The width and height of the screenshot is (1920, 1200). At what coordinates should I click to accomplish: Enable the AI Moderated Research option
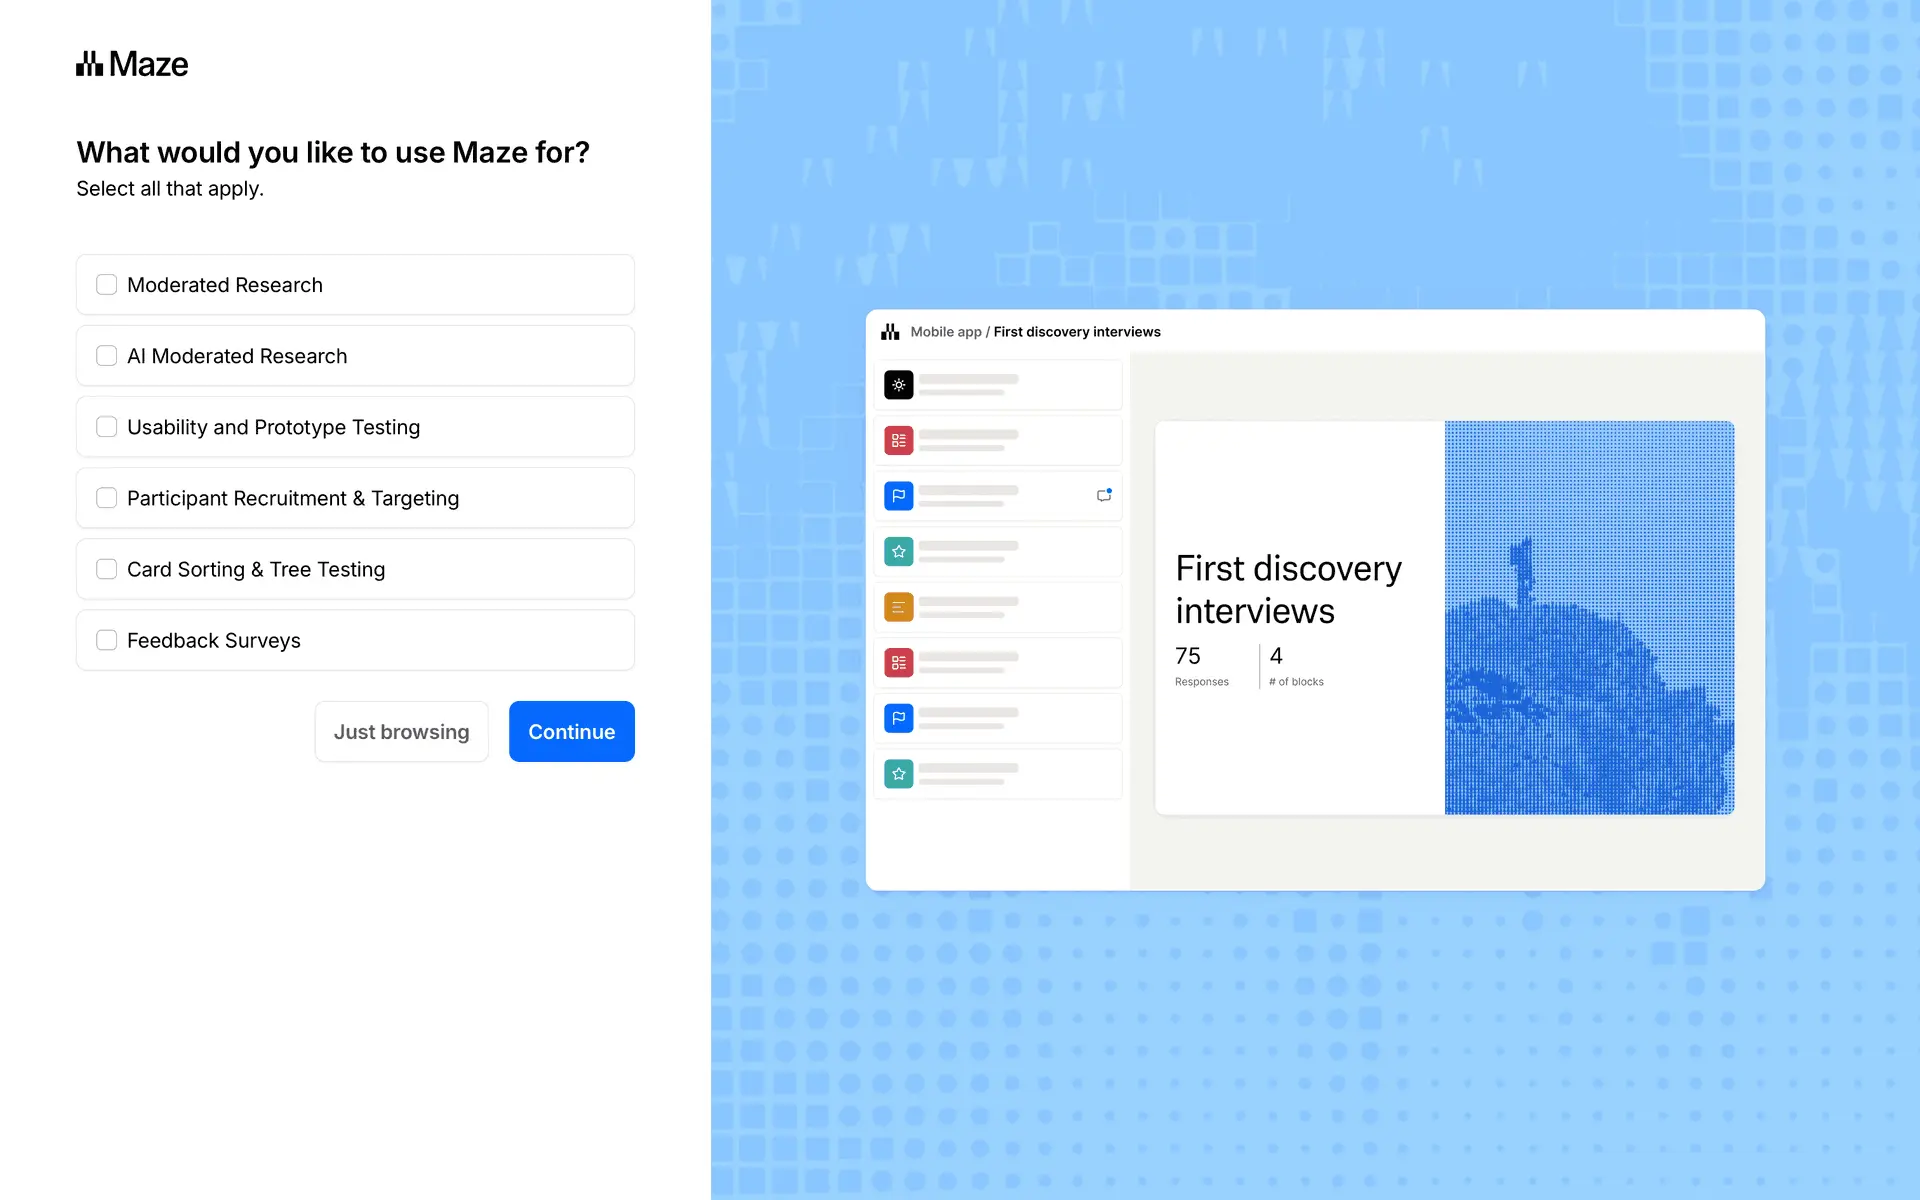(107, 356)
